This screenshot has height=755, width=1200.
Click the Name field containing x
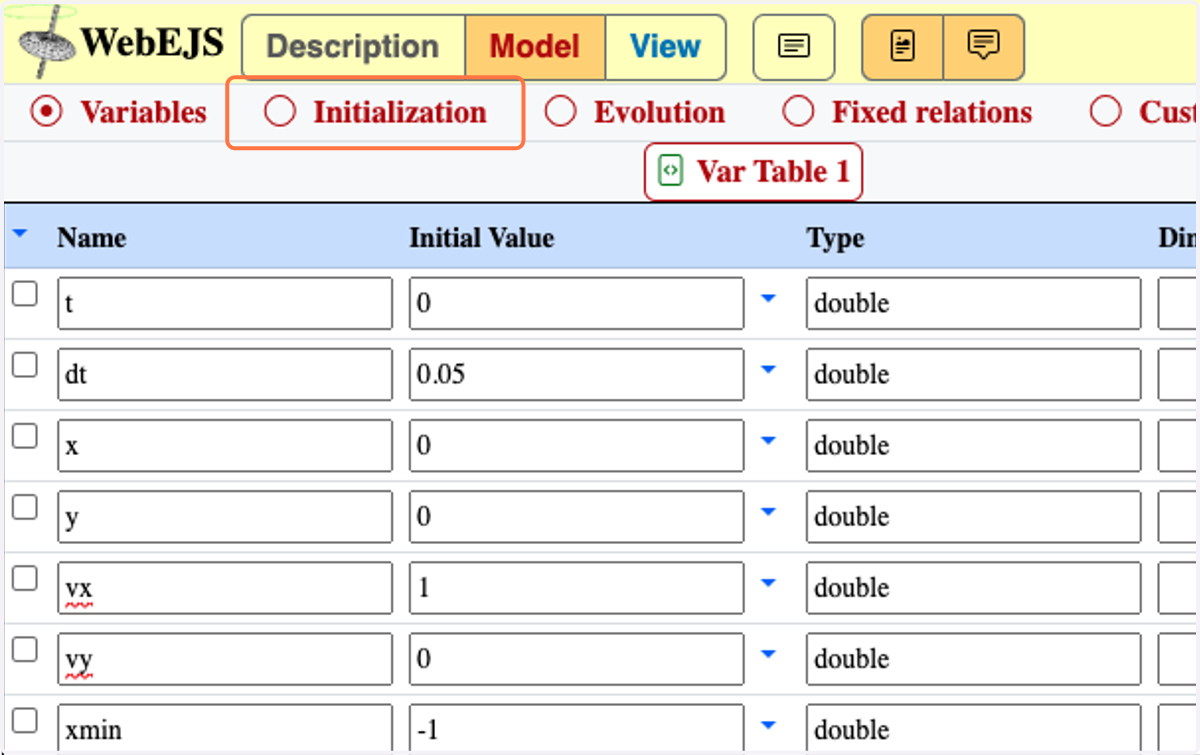point(225,445)
